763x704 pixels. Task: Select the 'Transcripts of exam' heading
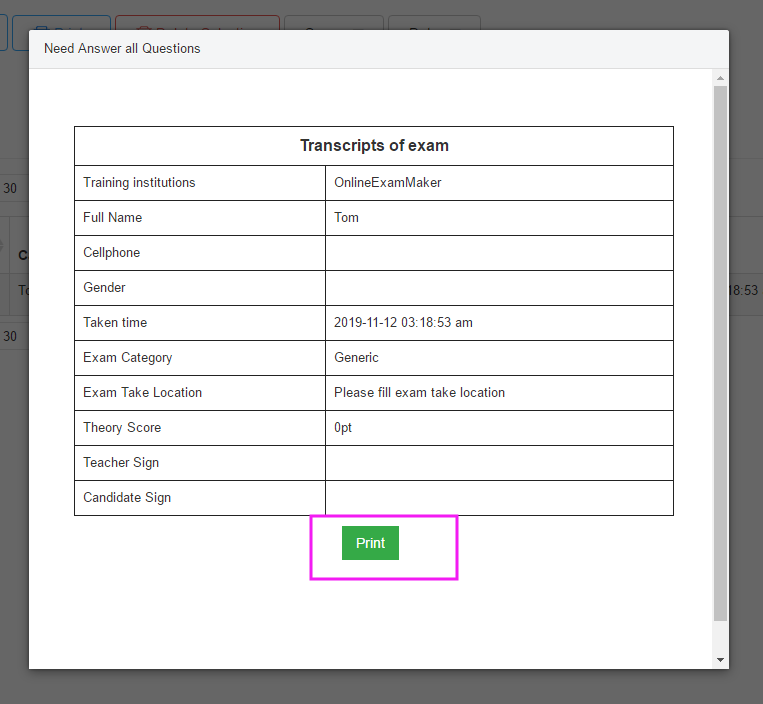pos(374,145)
